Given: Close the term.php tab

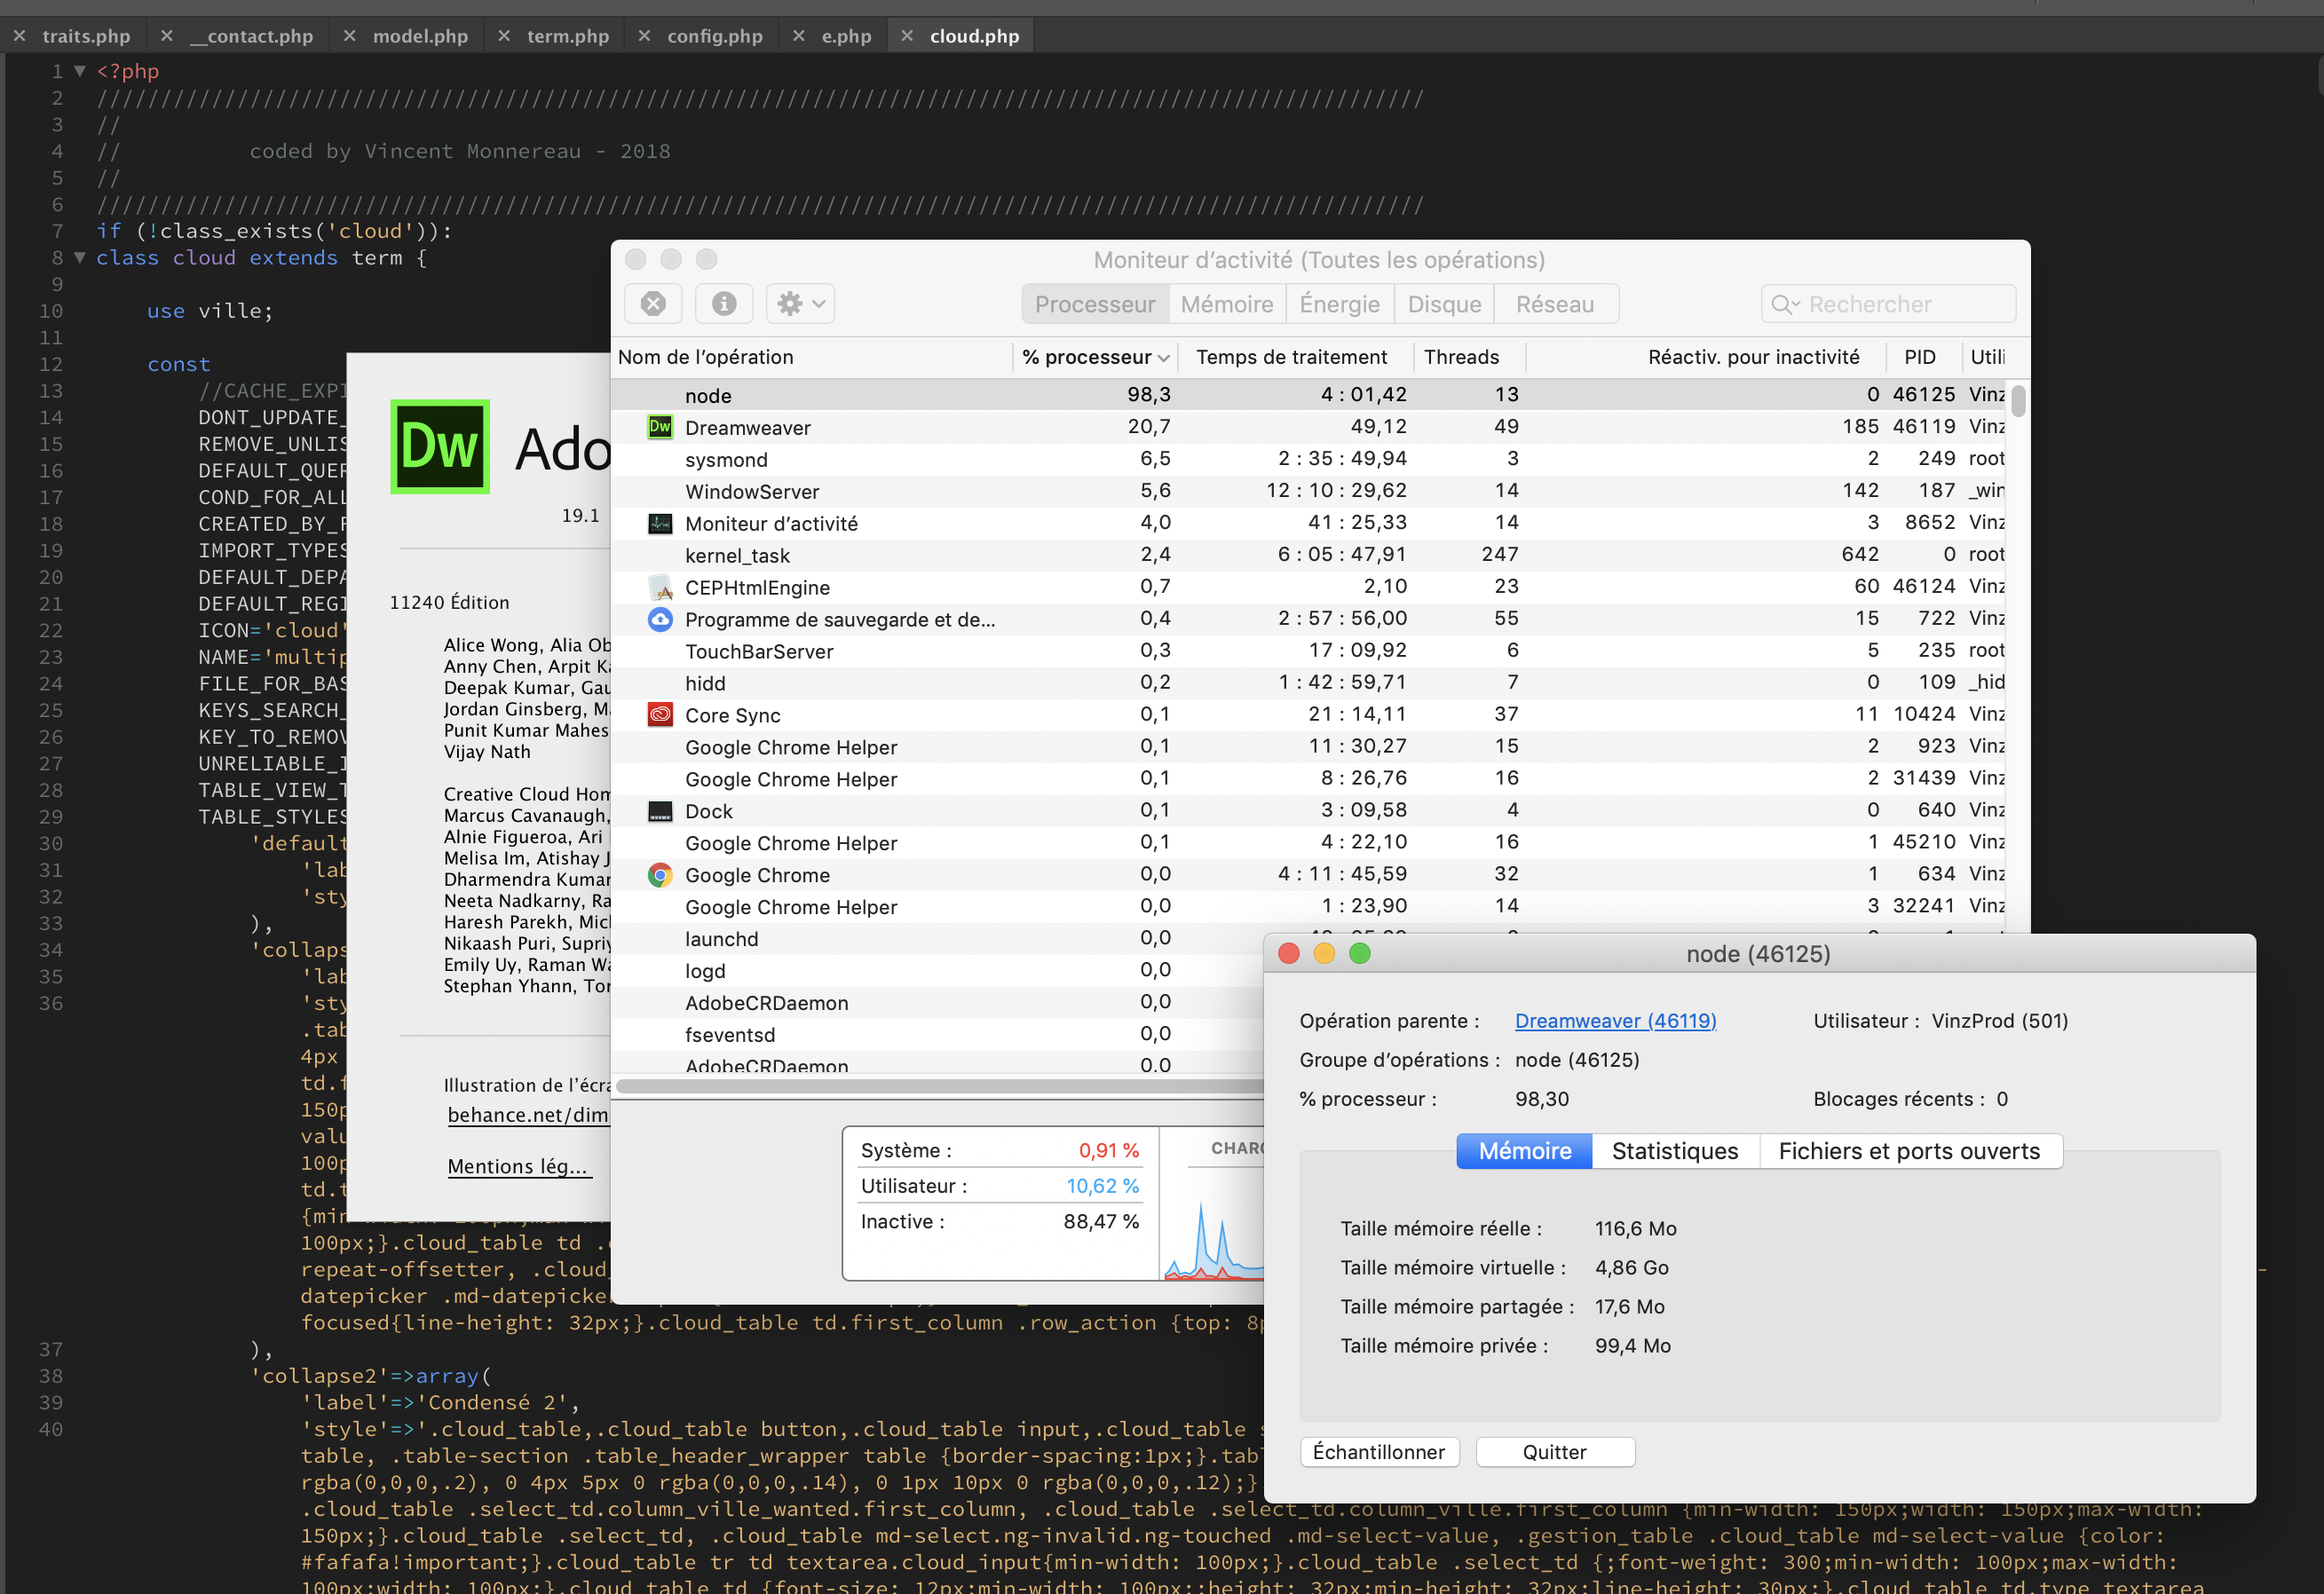Looking at the screenshot, I should click(504, 36).
